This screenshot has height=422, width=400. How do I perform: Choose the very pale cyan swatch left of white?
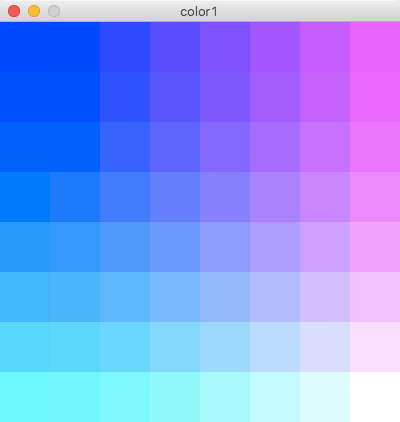click(325, 397)
